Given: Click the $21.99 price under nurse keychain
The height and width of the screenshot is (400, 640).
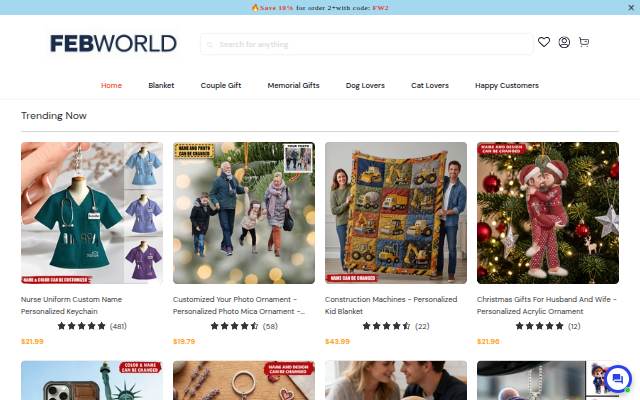Looking at the screenshot, I should point(32,341).
